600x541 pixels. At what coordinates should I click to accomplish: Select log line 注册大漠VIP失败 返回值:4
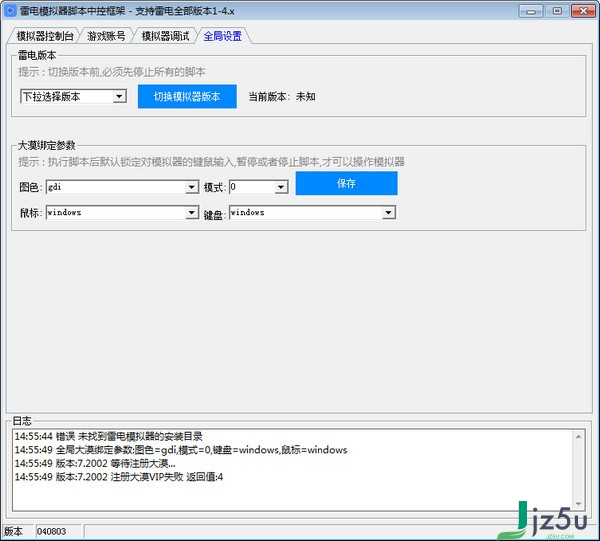pyautogui.click(x=119, y=477)
